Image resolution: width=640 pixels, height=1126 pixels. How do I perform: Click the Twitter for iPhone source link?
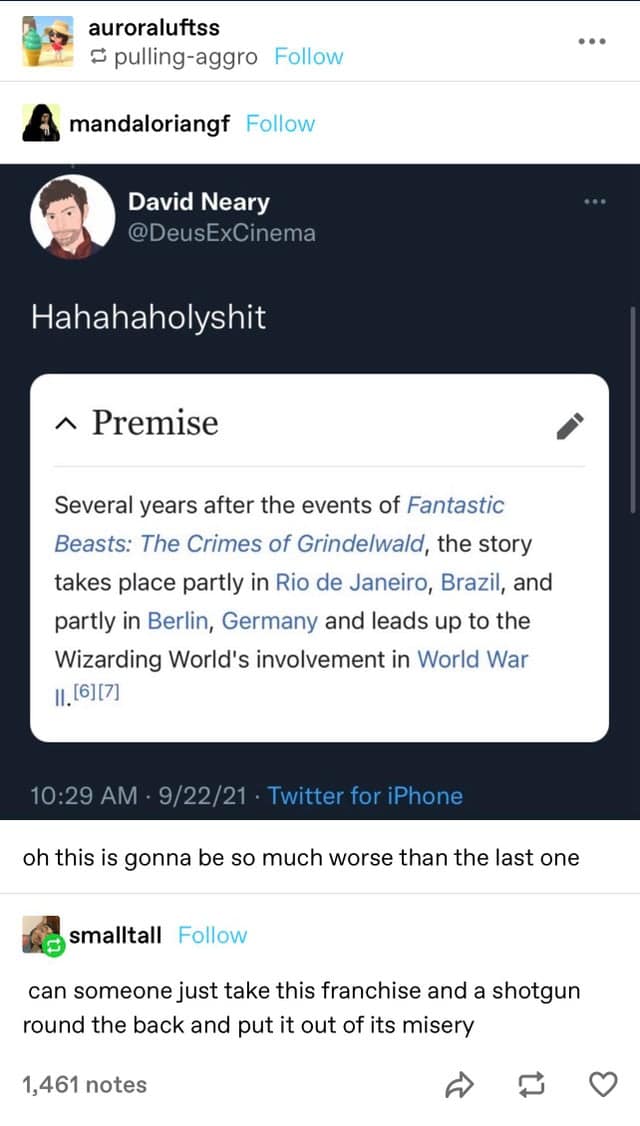click(365, 796)
